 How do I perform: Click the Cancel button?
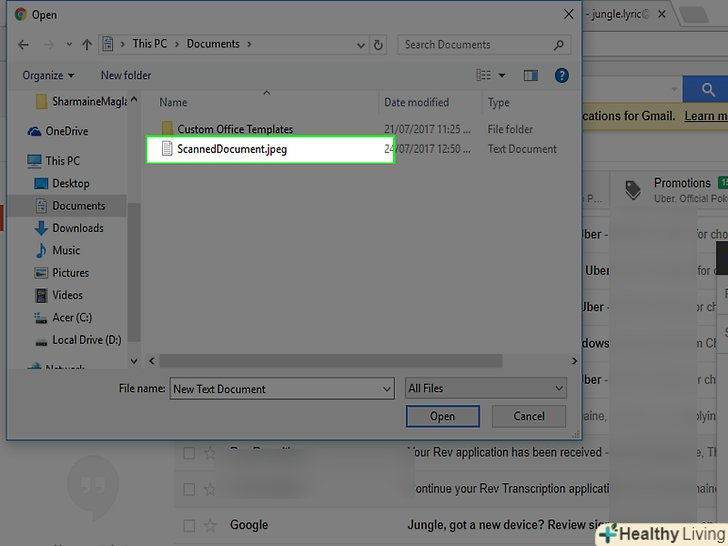[x=529, y=416]
